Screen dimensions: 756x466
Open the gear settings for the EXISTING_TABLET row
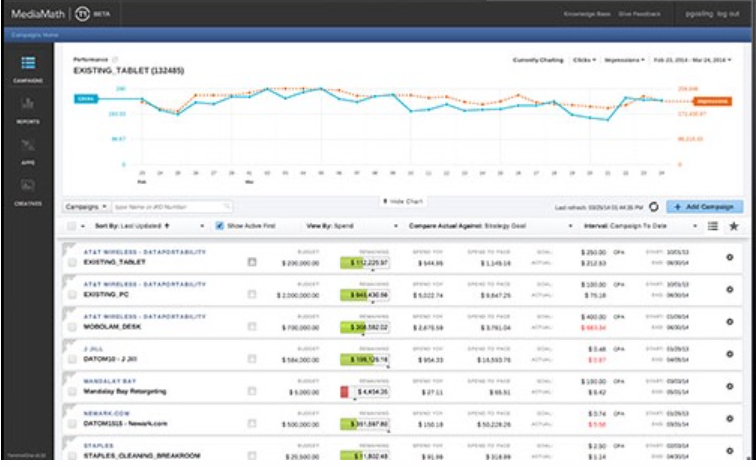pyautogui.click(x=730, y=257)
